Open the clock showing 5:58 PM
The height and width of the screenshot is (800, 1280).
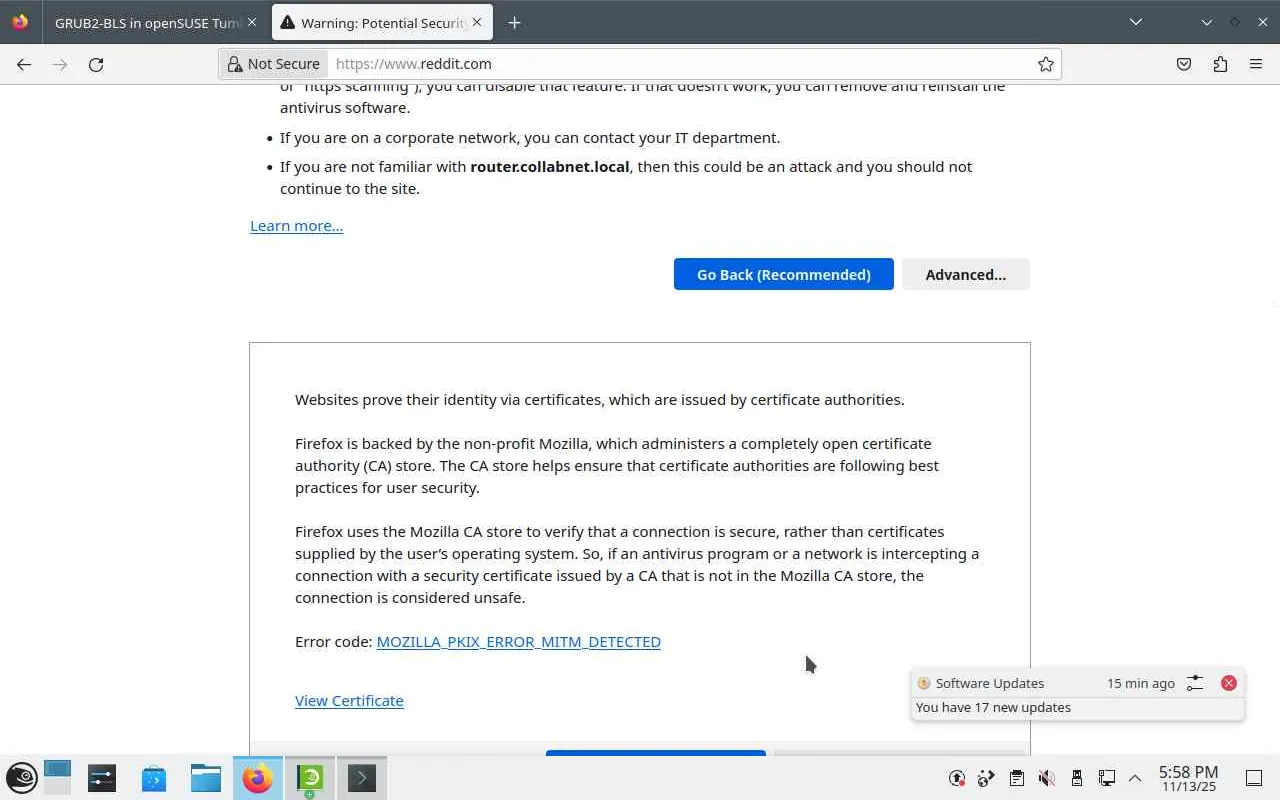pos(1188,778)
